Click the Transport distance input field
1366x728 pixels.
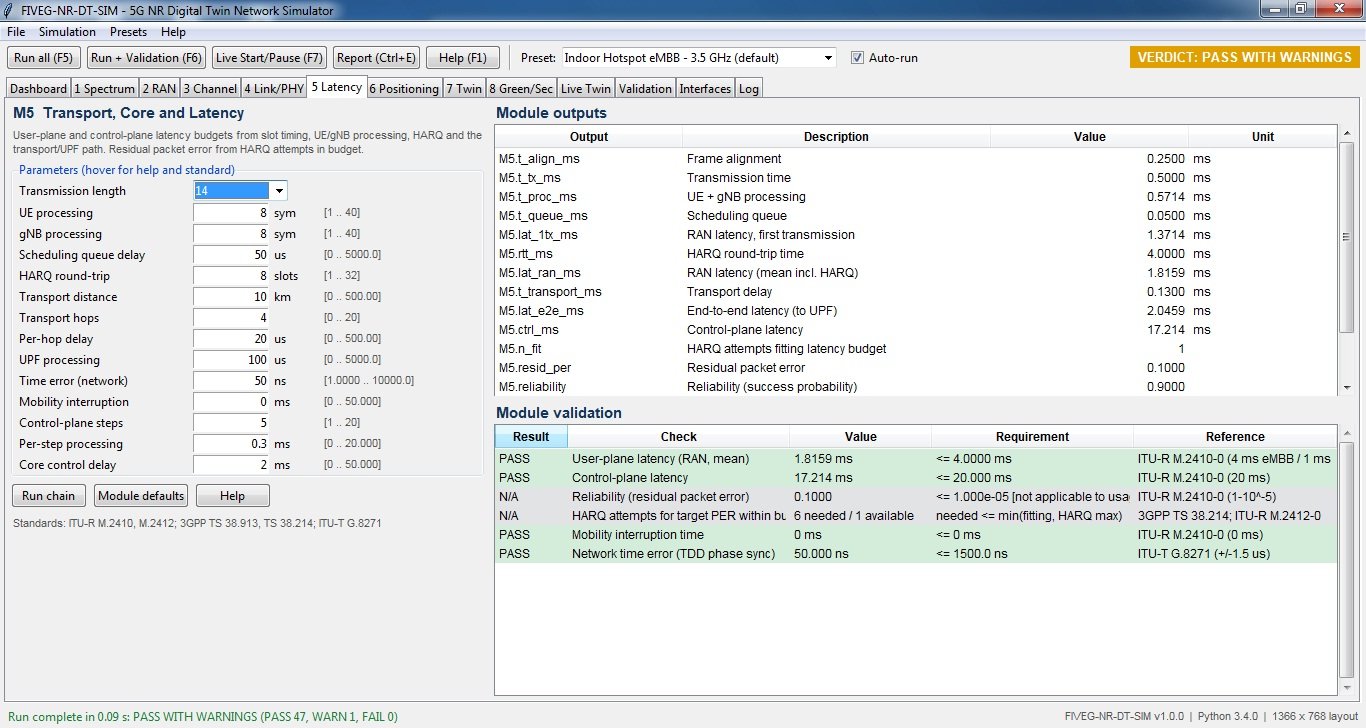[231, 296]
